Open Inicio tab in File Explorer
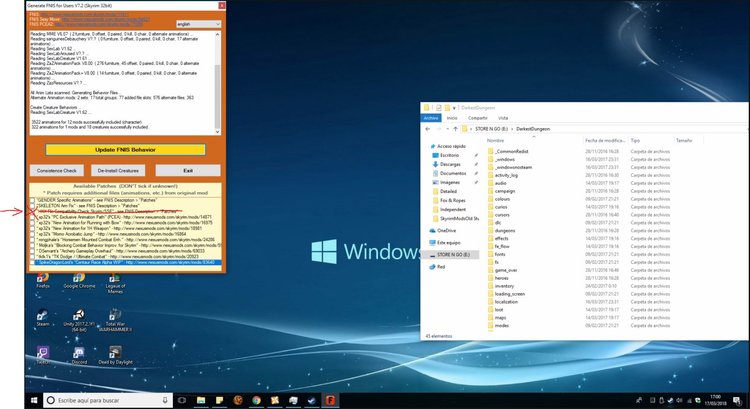The image size is (750, 409). click(x=452, y=118)
